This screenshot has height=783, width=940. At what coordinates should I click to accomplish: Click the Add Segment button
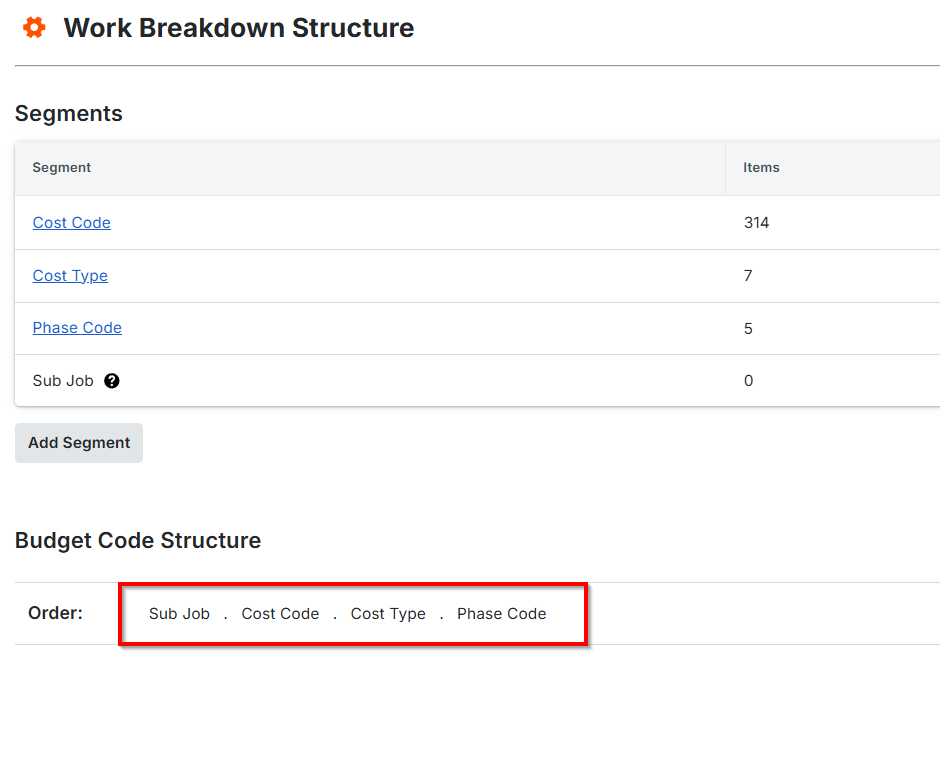79,442
